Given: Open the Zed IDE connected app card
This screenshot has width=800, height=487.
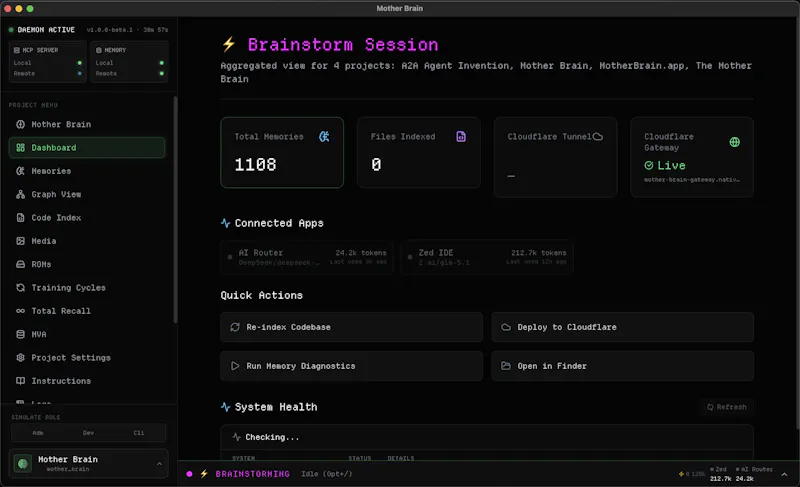Looking at the screenshot, I should point(487,257).
